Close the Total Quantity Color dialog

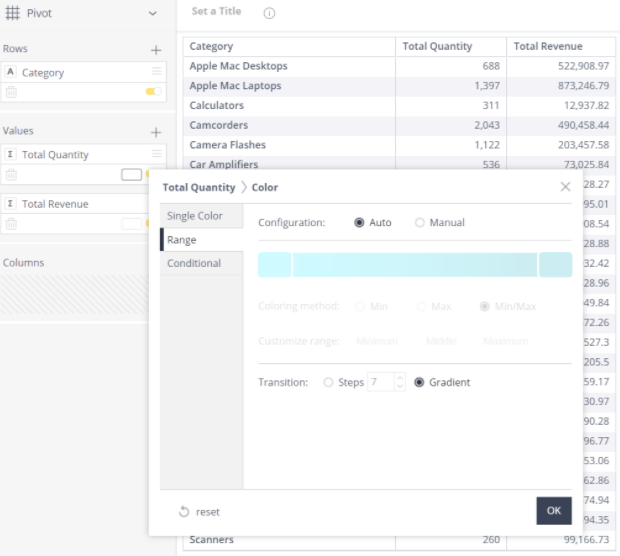click(x=565, y=187)
